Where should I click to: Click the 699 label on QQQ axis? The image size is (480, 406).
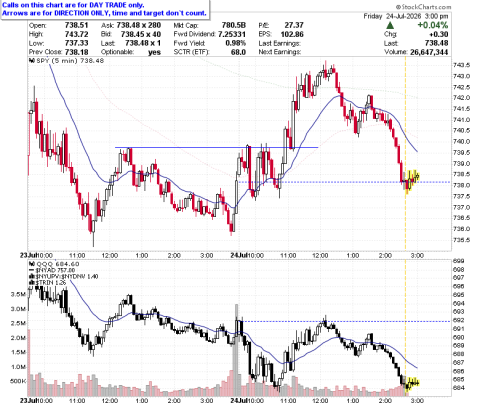(x=459, y=261)
